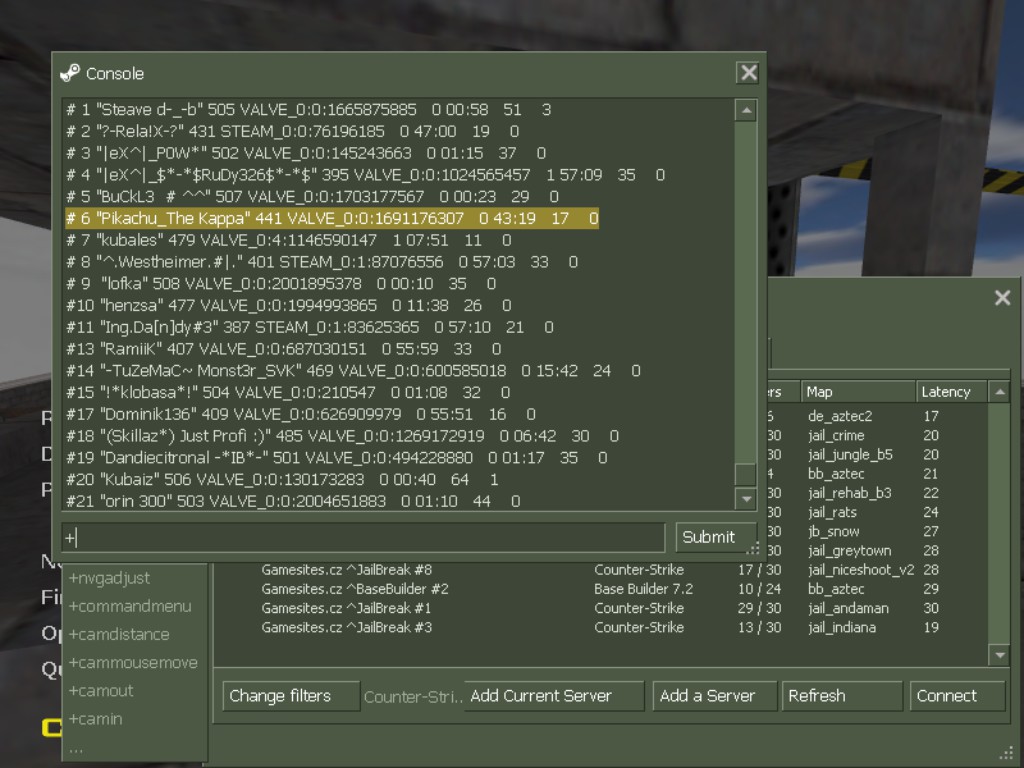Click the "Ing.Da[n]dy#3" player line
Screen dimensions: 1024x768
point(310,327)
